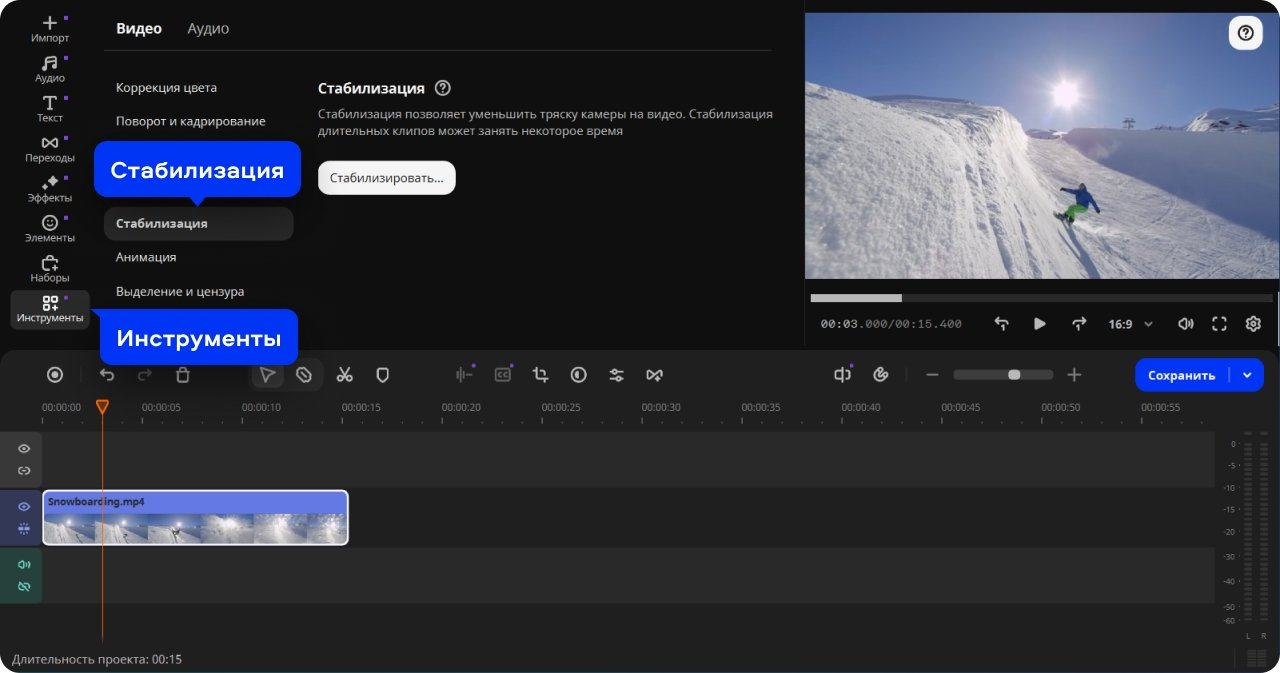Viewport: 1280px width, 673px height.
Task: Toggle visibility of the top timeline track
Action: [22, 448]
